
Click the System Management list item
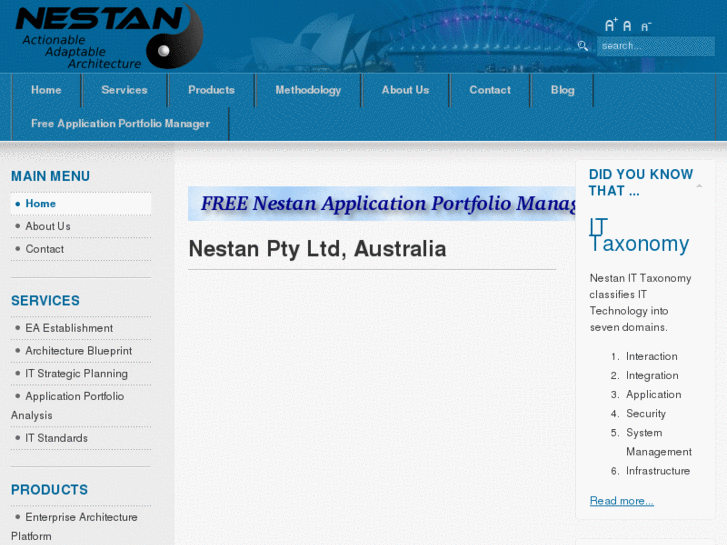[x=659, y=442]
